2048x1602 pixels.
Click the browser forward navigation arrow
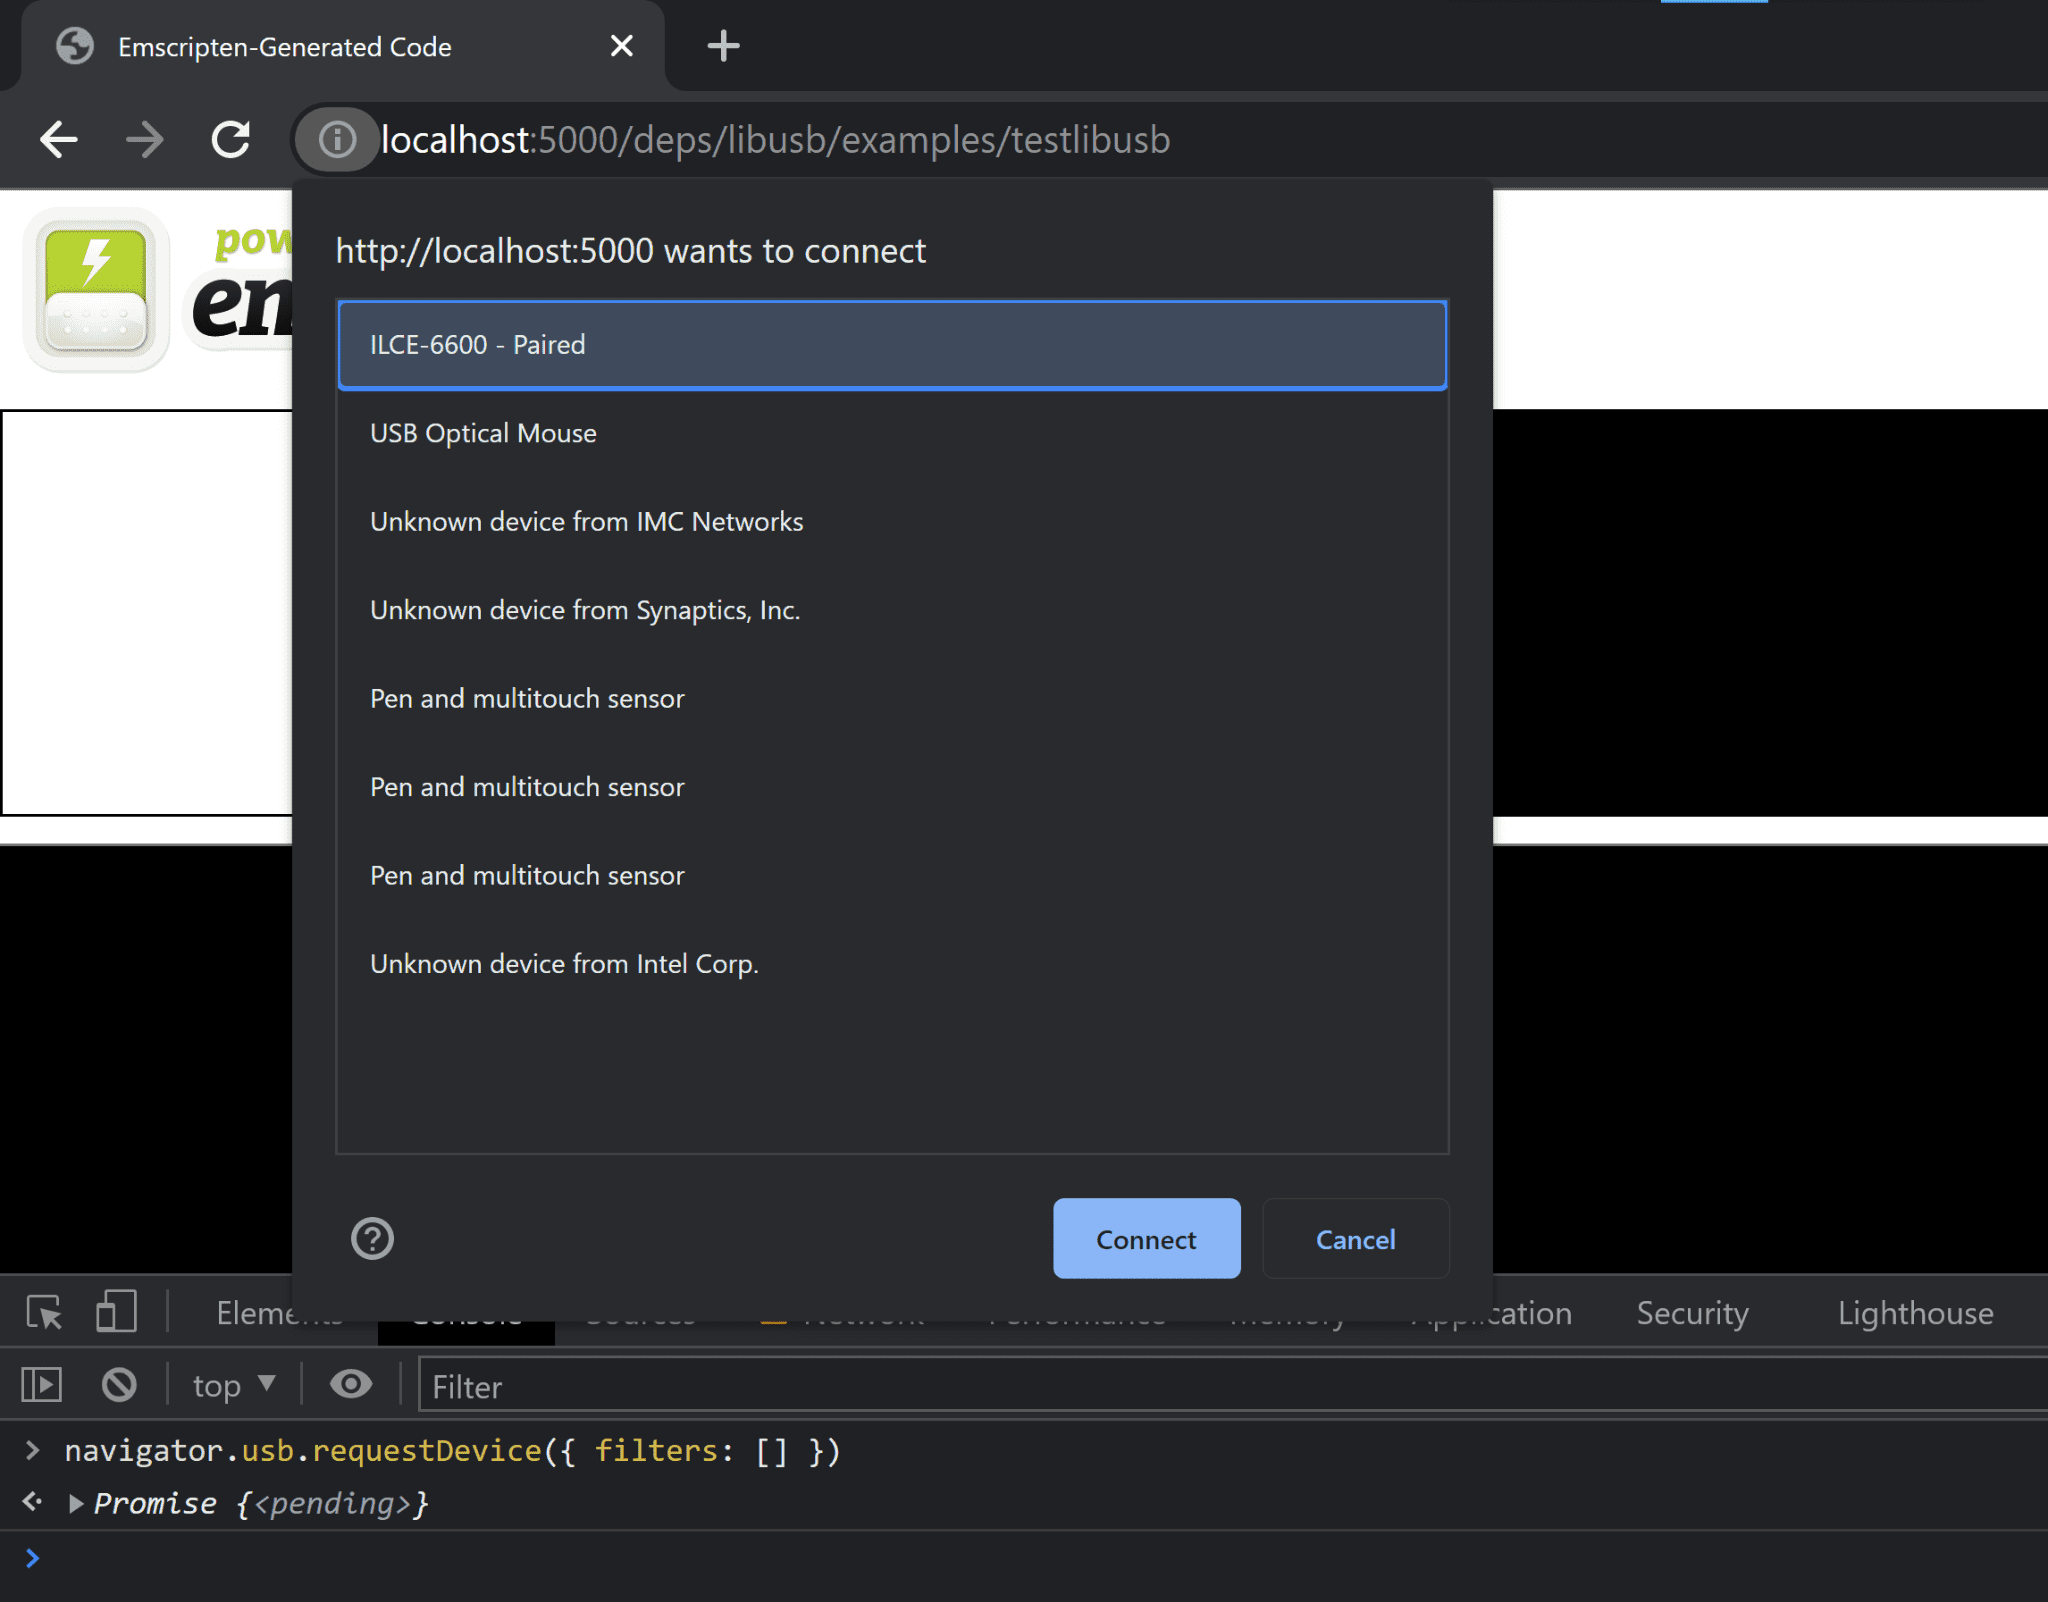[x=148, y=140]
